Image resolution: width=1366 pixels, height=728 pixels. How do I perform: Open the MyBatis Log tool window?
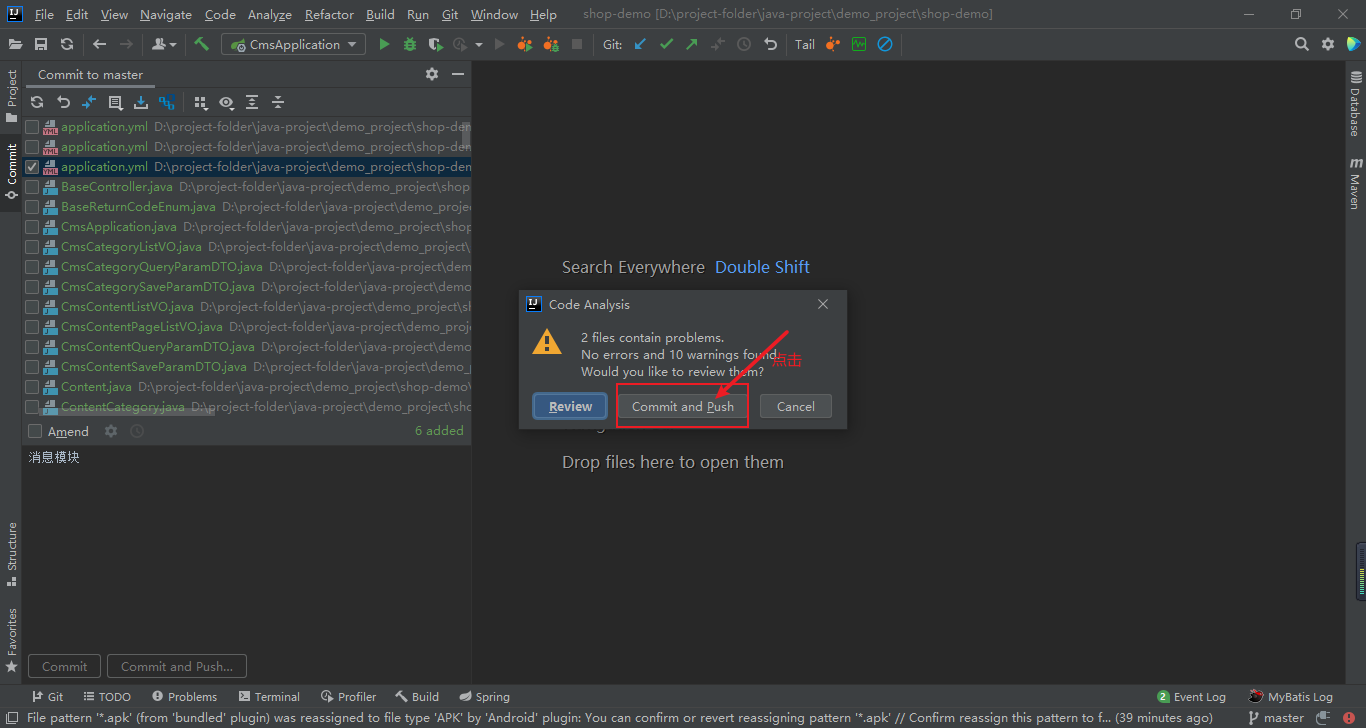[x=1291, y=697]
